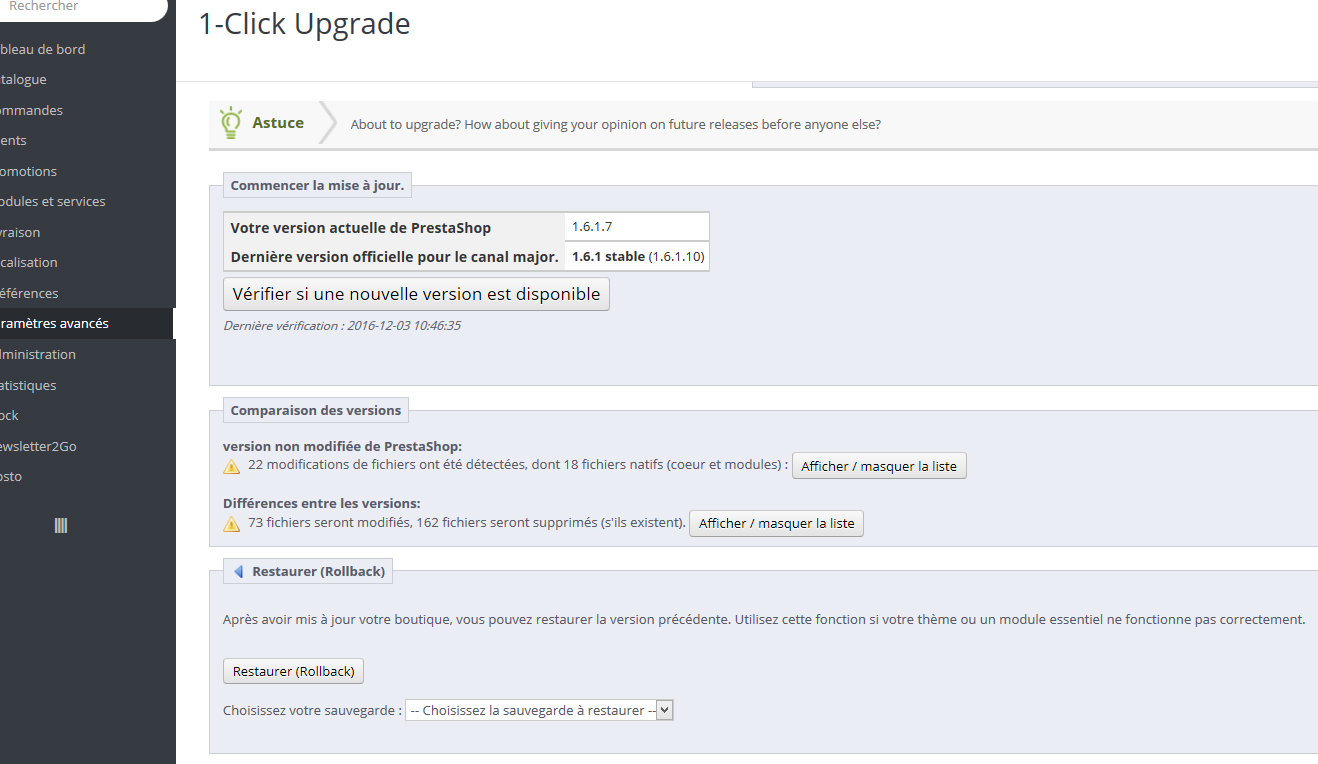Click the Restaurer (Rollback) button

(294, 671)
